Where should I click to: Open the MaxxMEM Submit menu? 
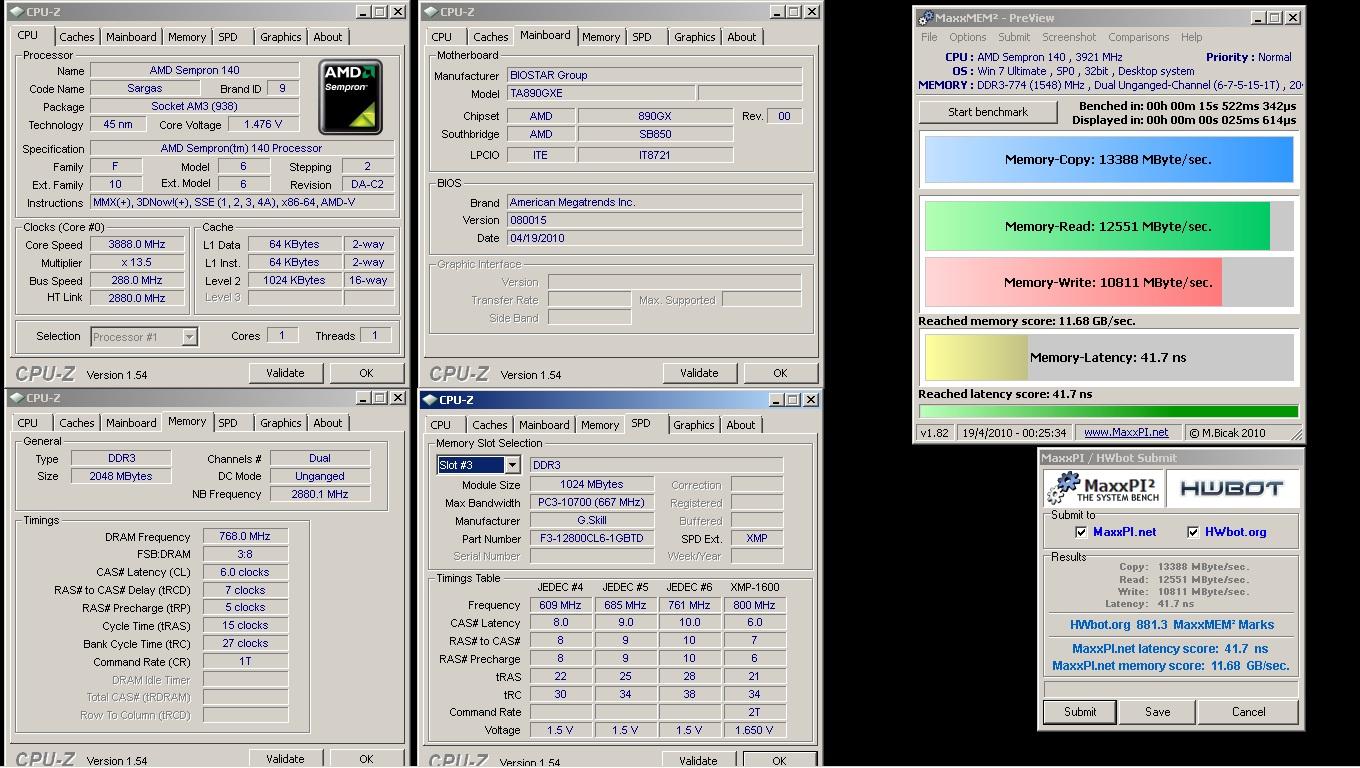(x=1014, y=37)
